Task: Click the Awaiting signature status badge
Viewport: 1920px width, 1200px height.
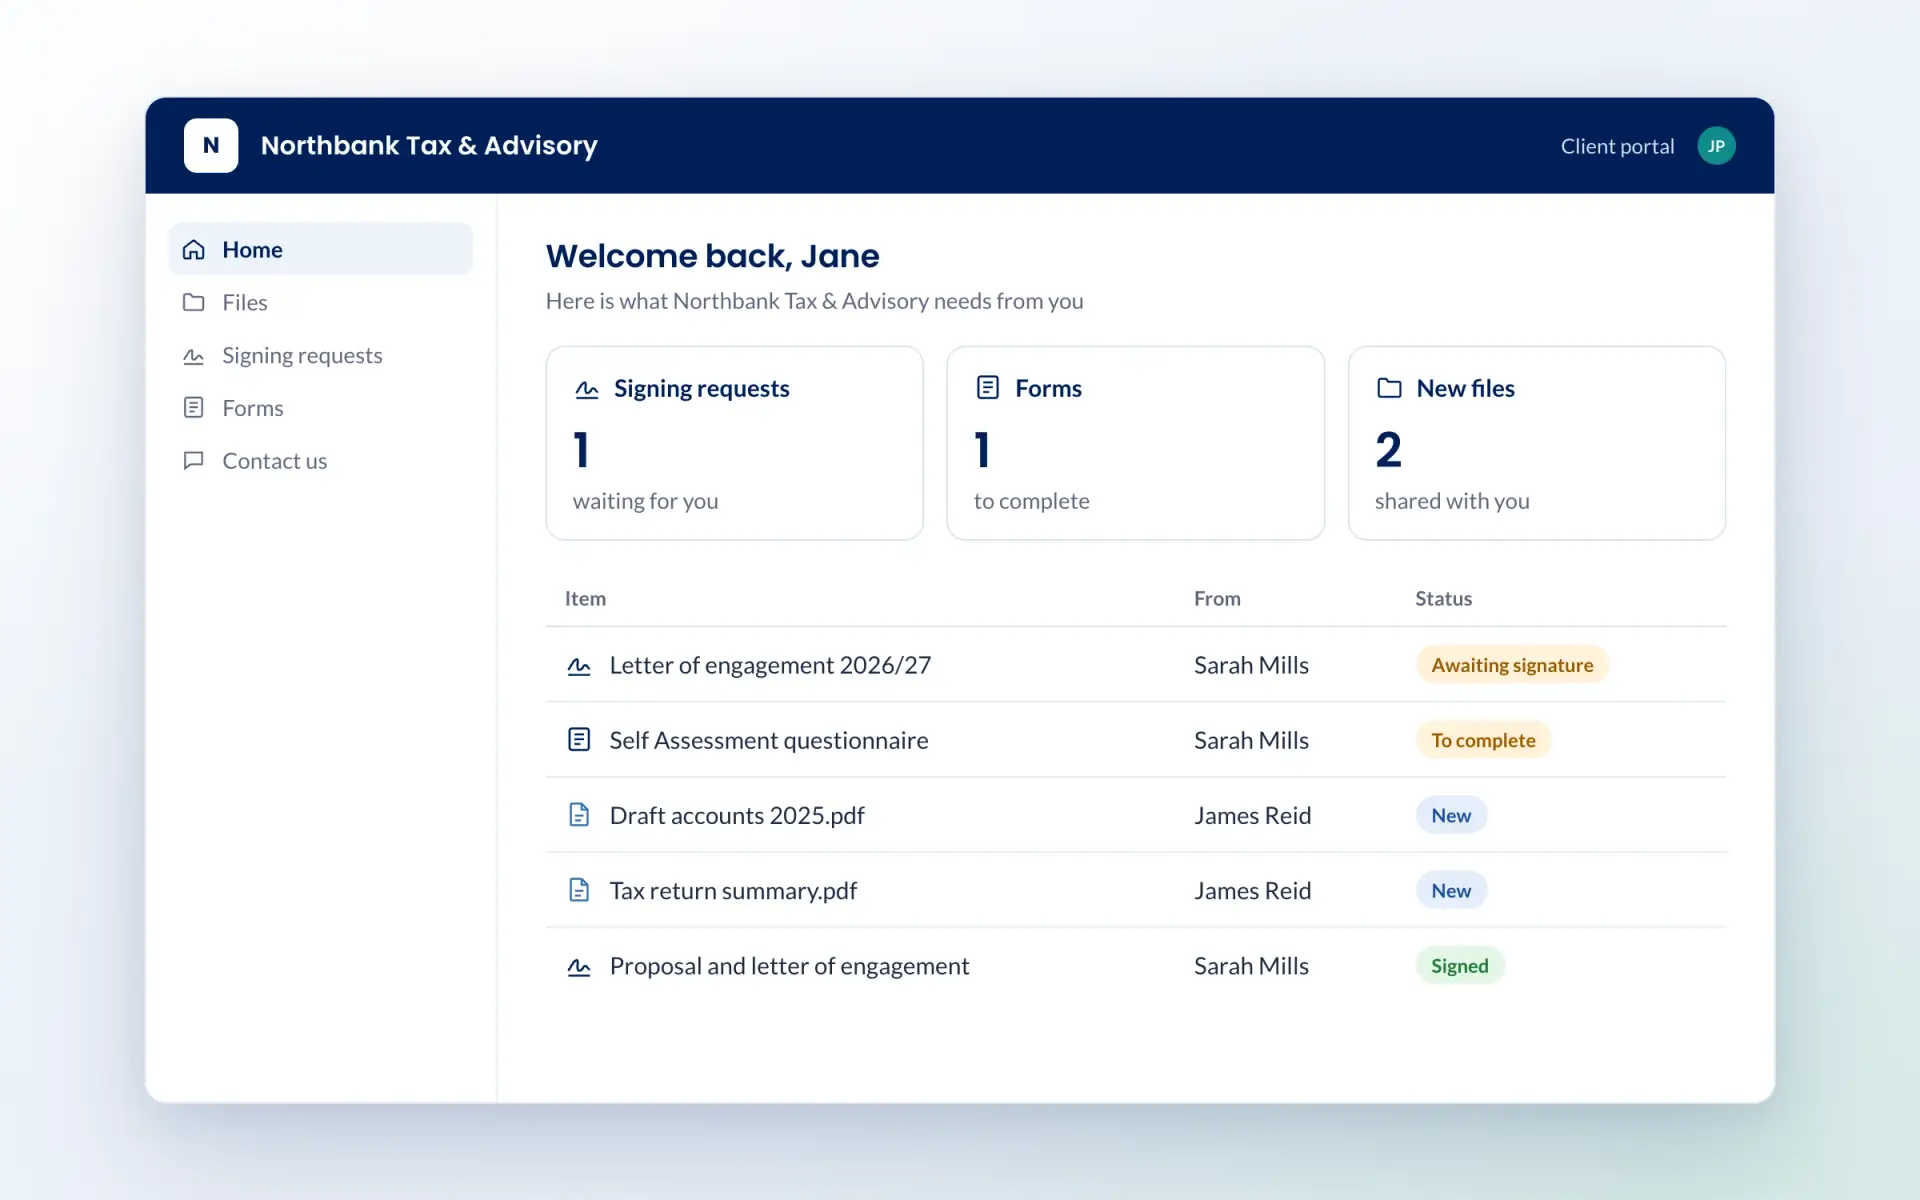Action: pos(1512,665)
